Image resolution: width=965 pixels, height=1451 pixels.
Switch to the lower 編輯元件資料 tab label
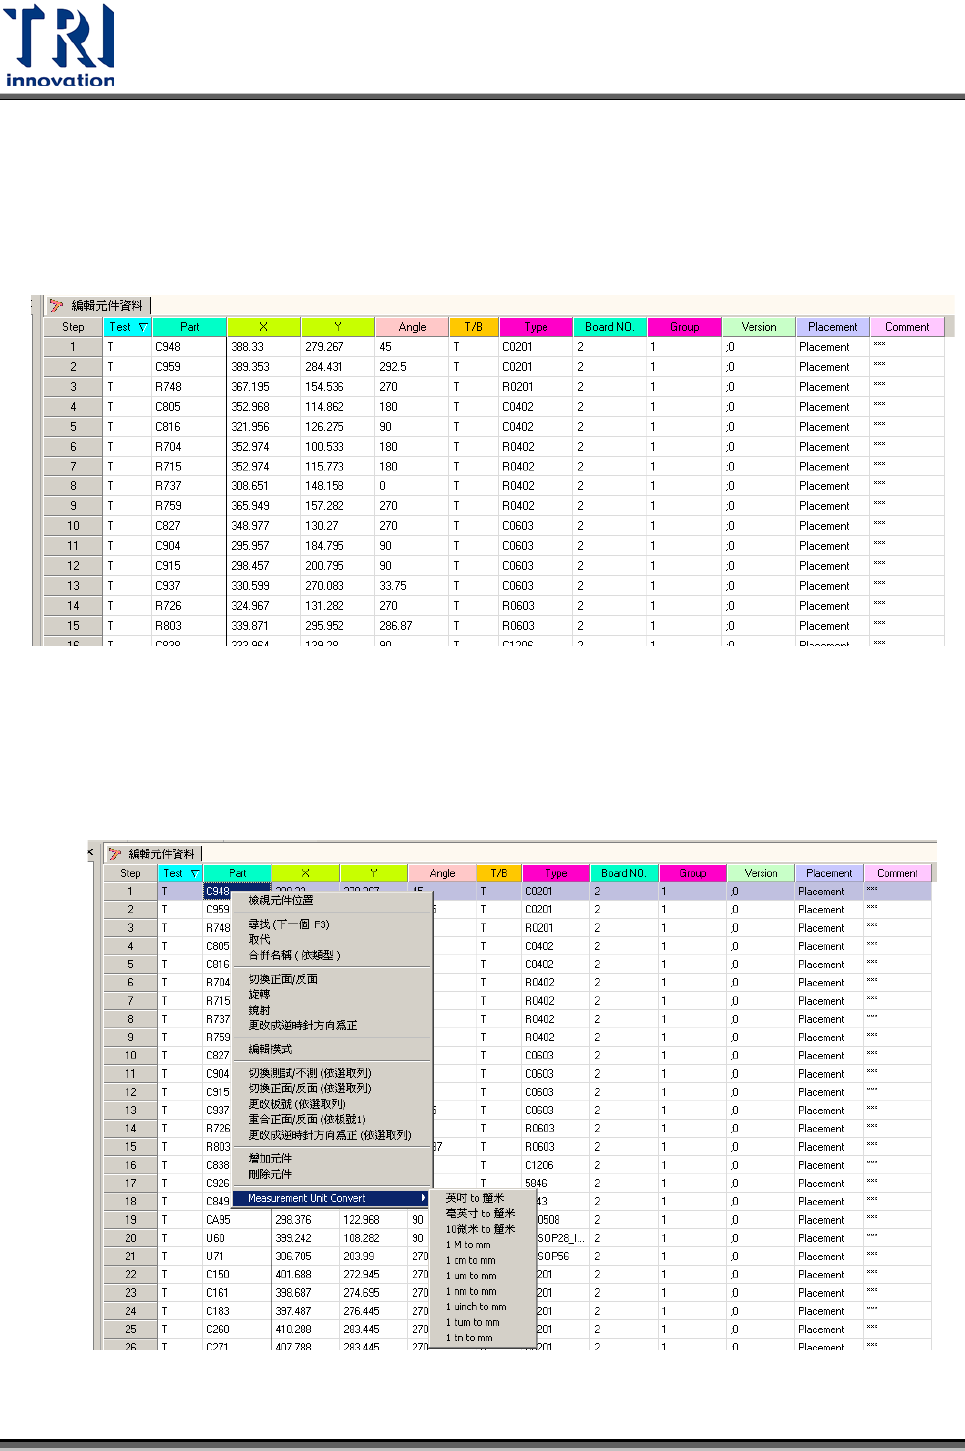pos(162,854)
